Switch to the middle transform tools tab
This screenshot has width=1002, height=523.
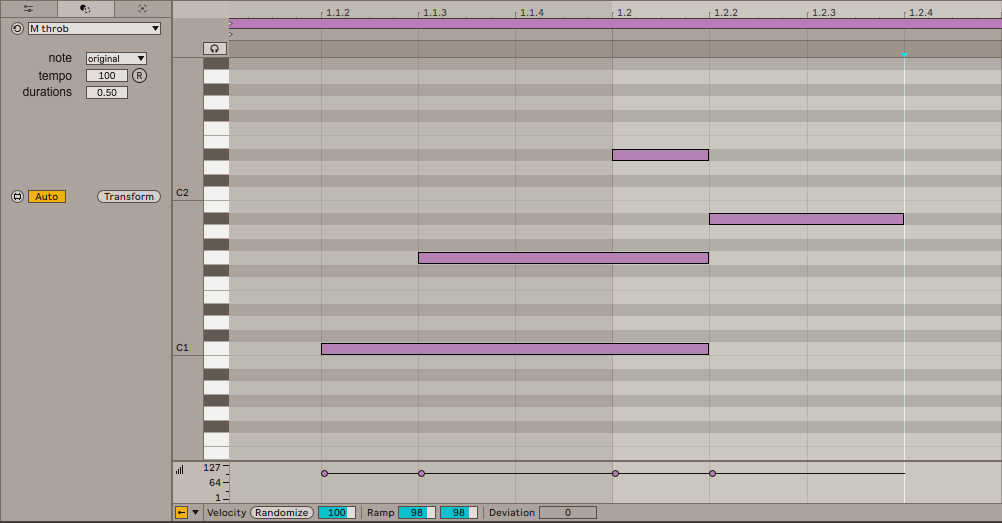coord(85,8)
